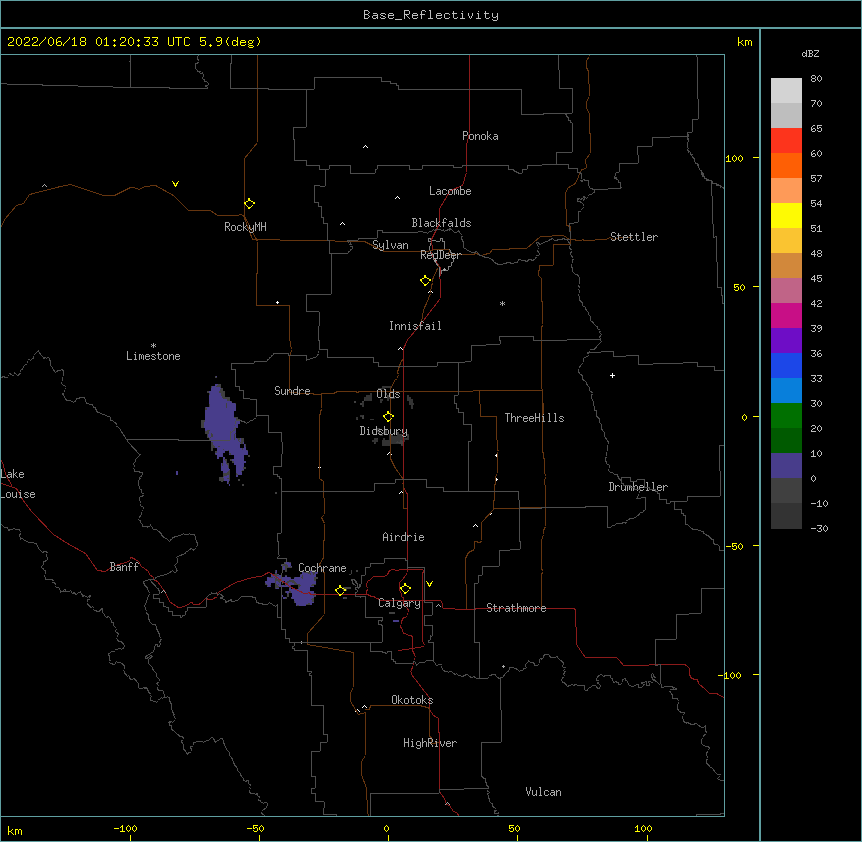
Task: Click the HighRiver label
Action: [430, 743]
